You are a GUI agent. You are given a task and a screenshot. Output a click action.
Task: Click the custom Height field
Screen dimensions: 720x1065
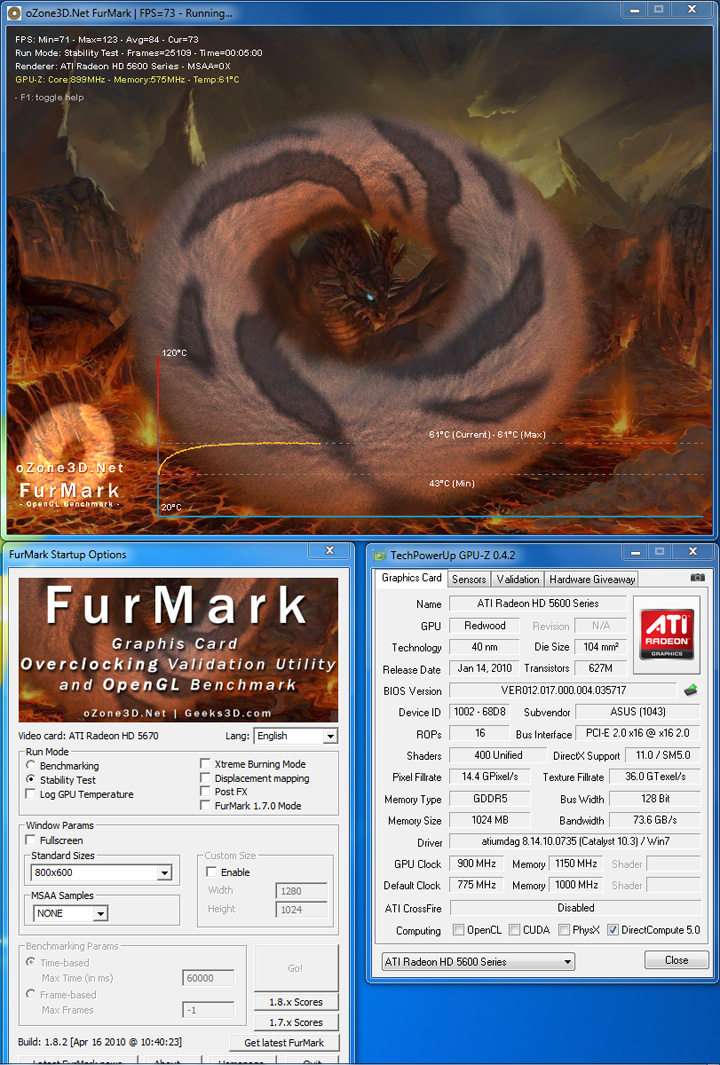(302, 909)
